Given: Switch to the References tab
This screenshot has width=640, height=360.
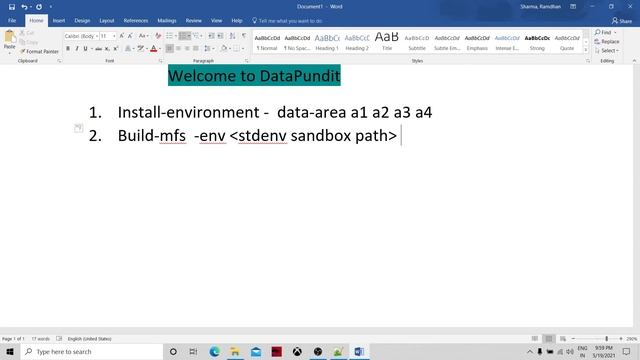Looking at the screenshot, I should point(136,20).
